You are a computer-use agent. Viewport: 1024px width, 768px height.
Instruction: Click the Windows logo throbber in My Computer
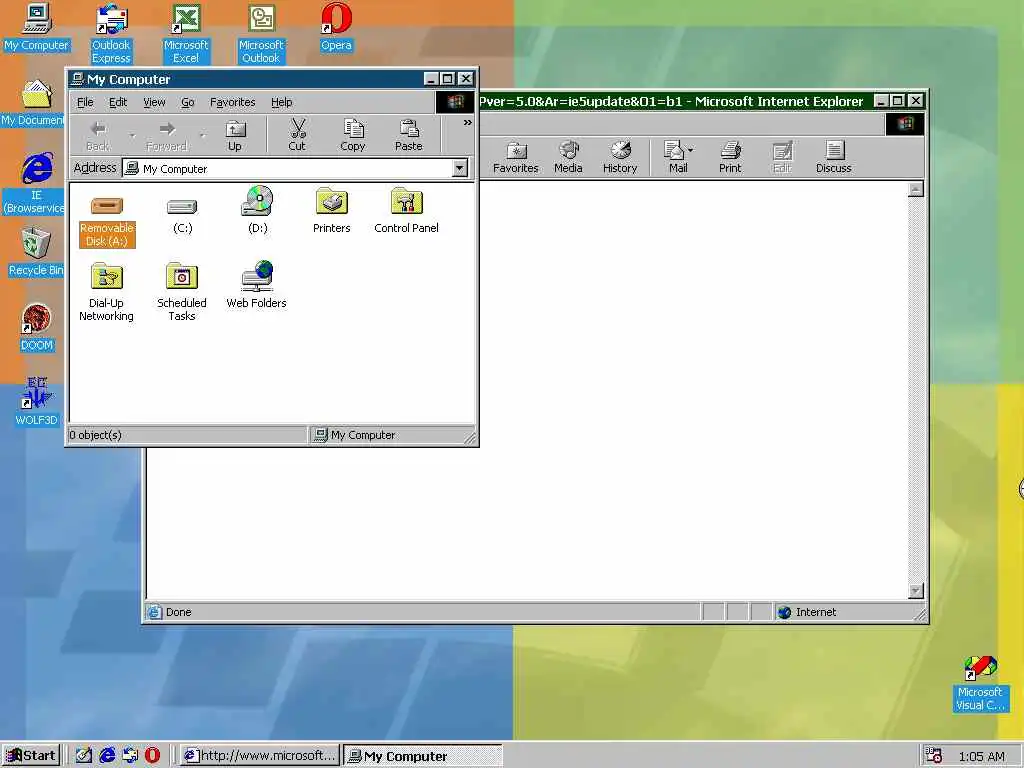point(455,102)
